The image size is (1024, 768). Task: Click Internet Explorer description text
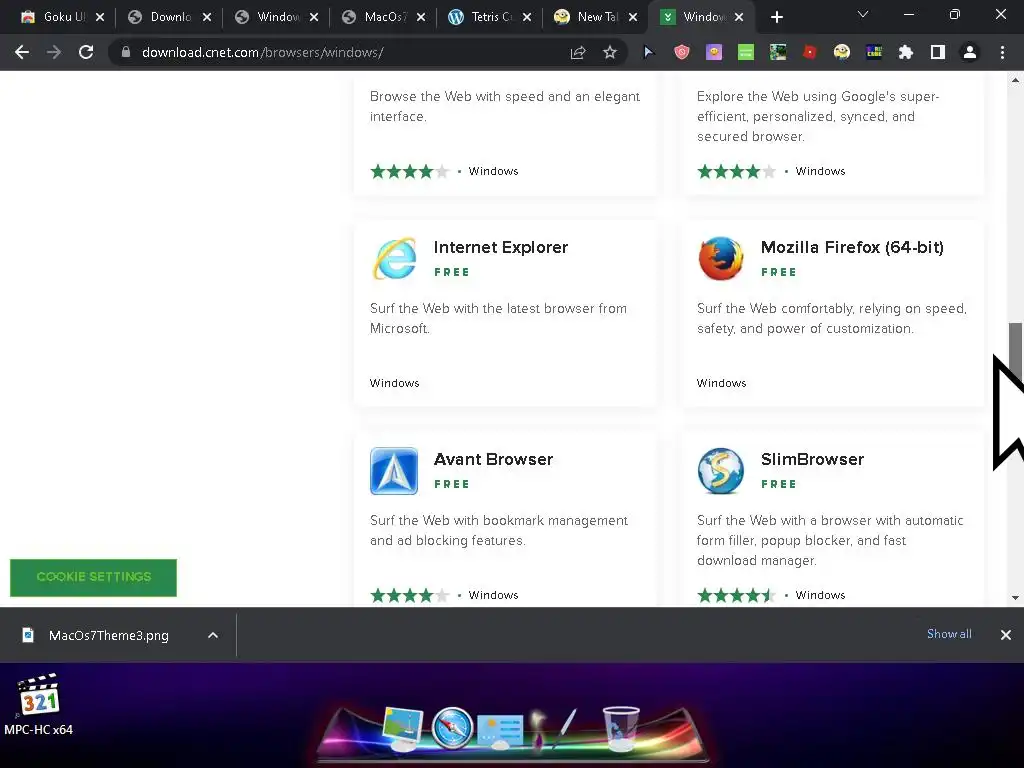pyautogui.click(x=498, y=318)
